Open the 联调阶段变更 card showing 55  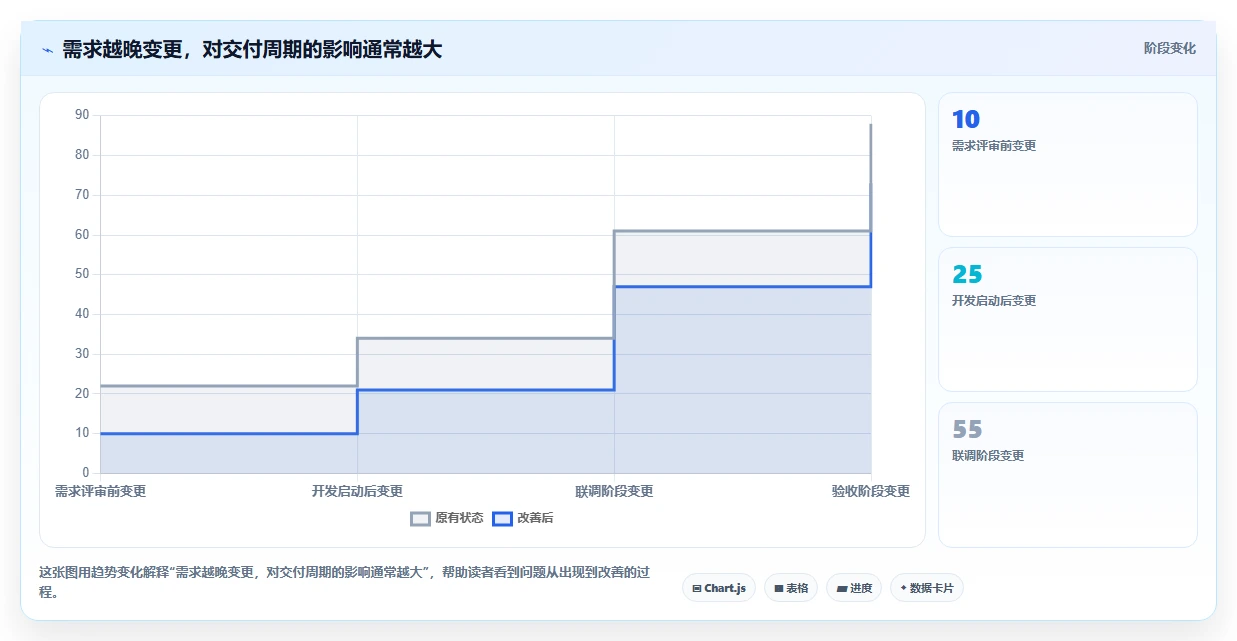[x=1067, y=475]
